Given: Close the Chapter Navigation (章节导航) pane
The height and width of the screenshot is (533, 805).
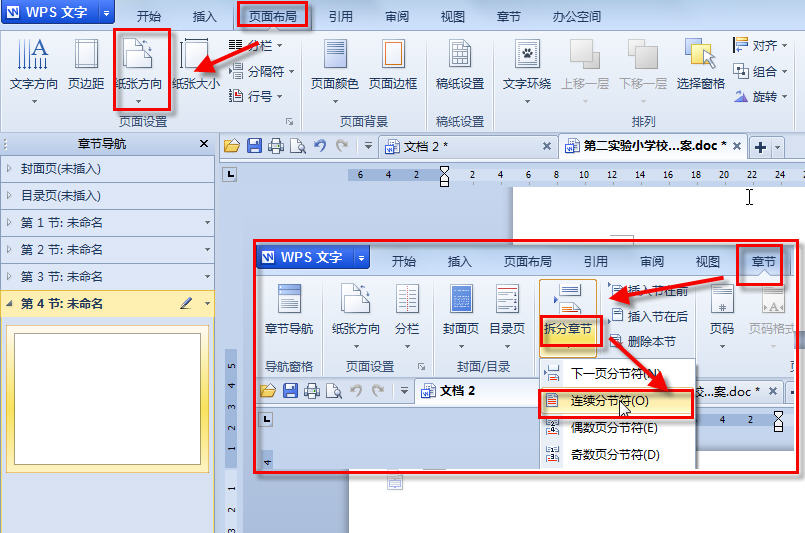Looking at the screenshot, I should 204,144.
